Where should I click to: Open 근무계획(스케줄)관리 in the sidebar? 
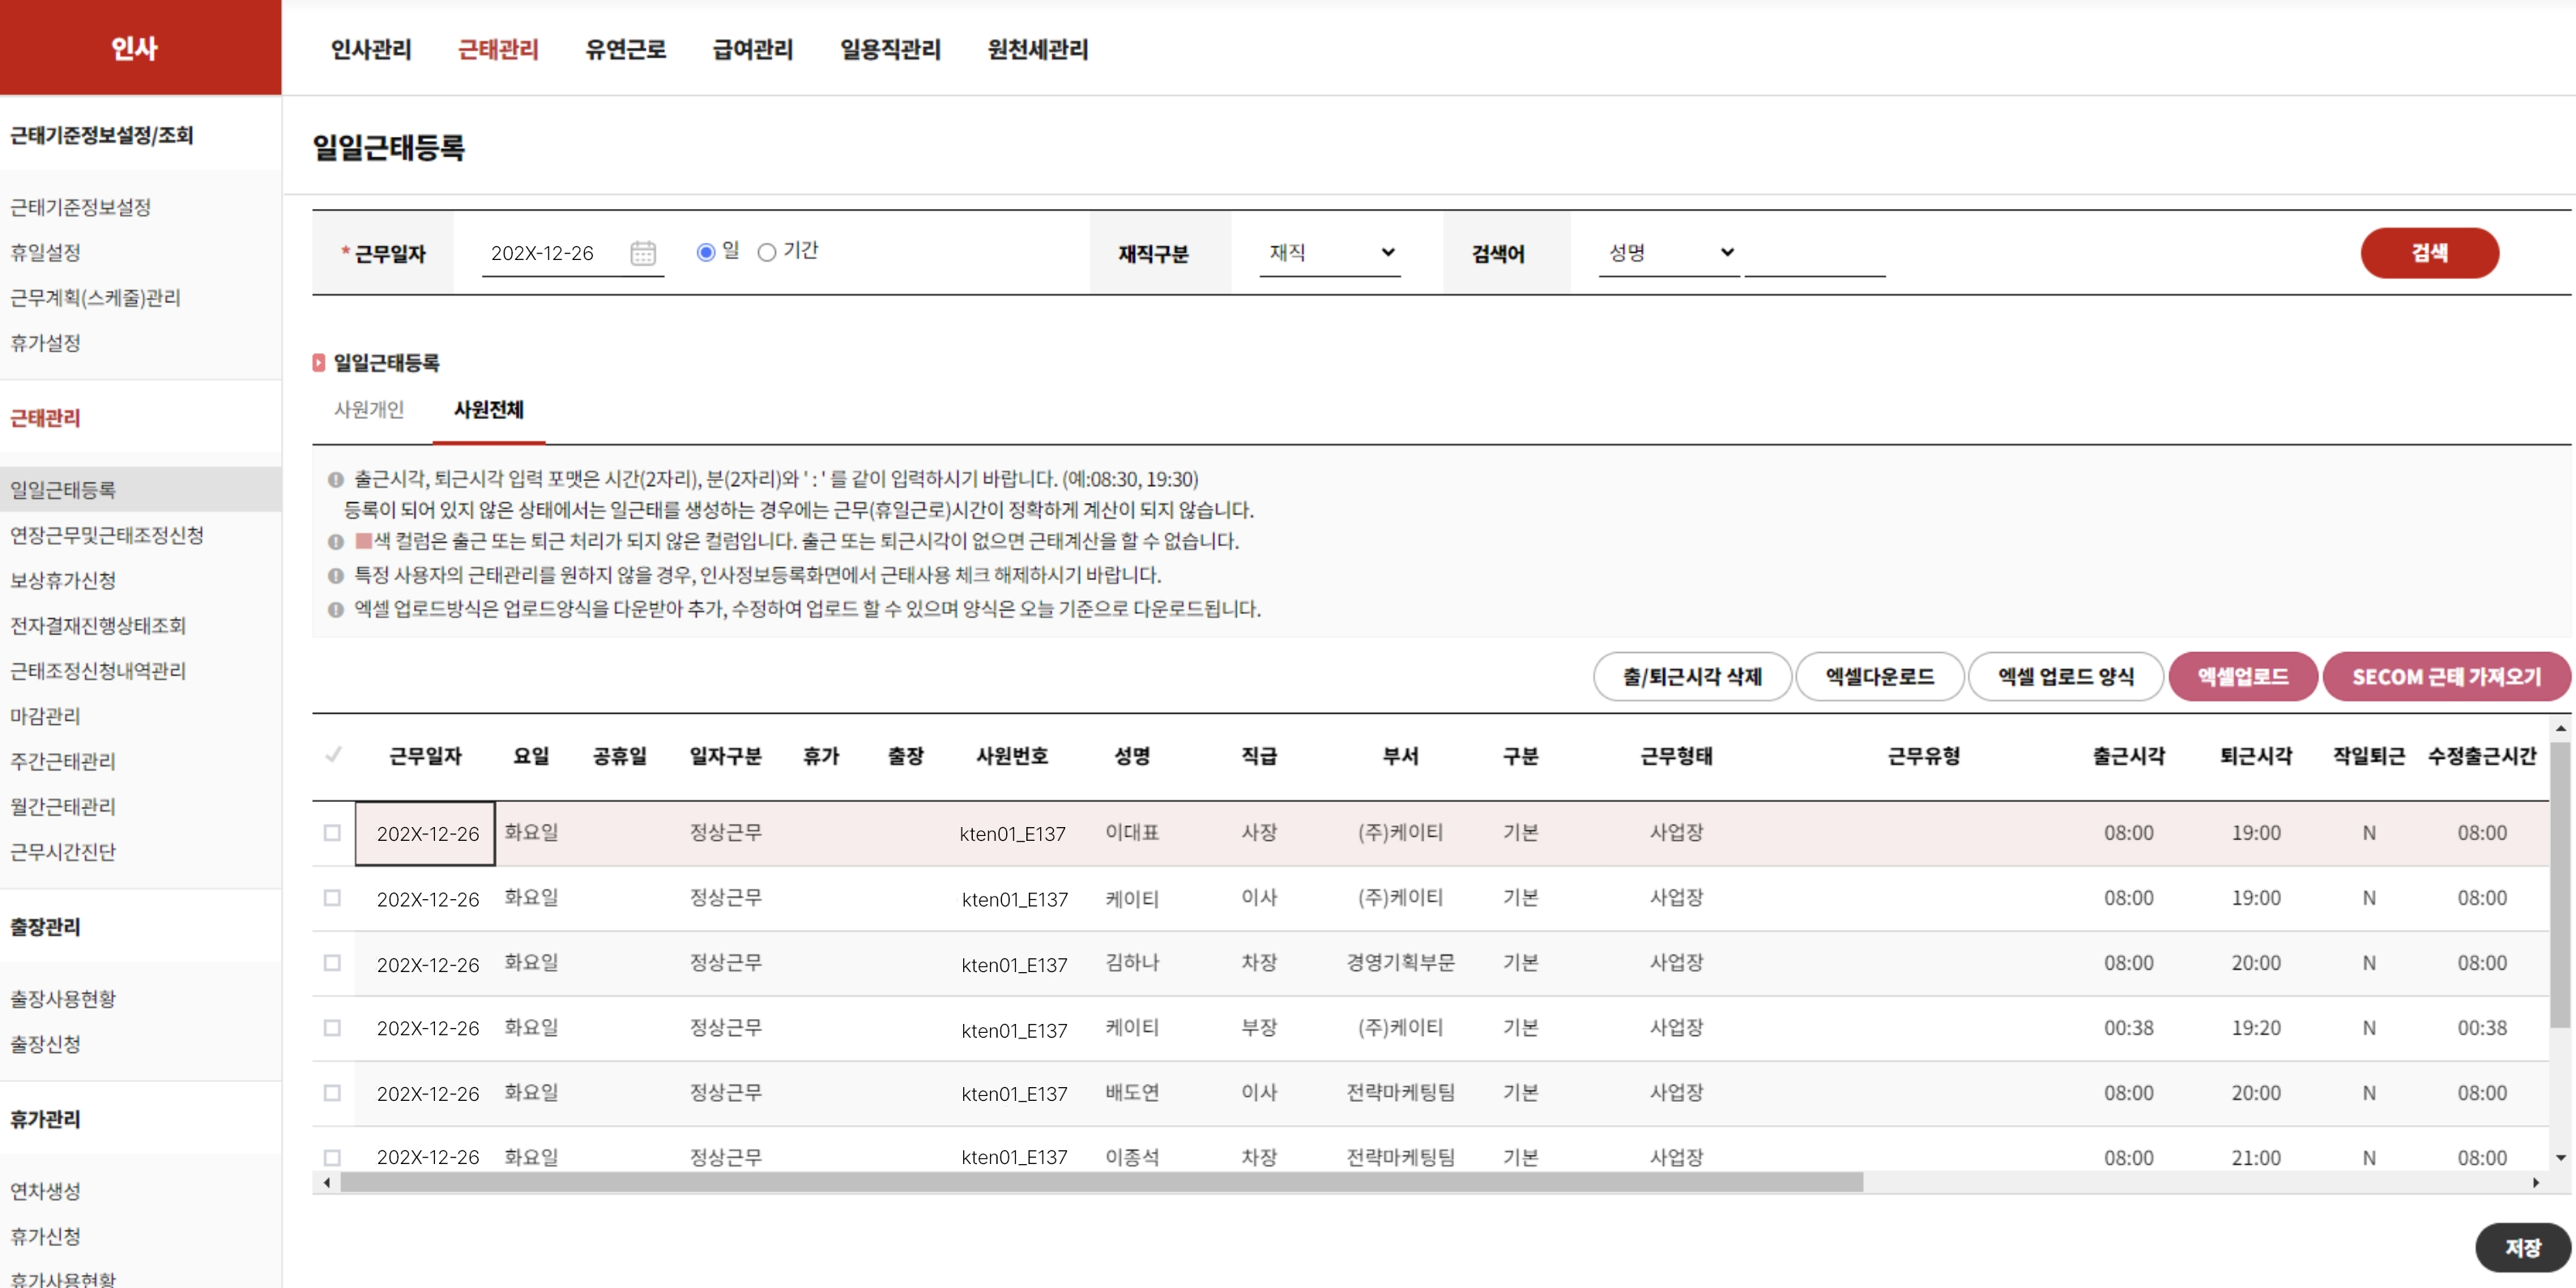pyautogui.click(x=95, y=297)
